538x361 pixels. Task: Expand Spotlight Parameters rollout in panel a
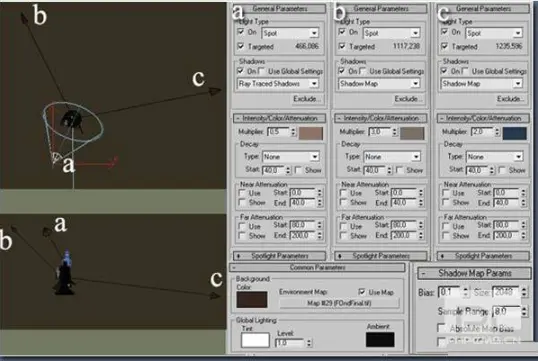280,256
